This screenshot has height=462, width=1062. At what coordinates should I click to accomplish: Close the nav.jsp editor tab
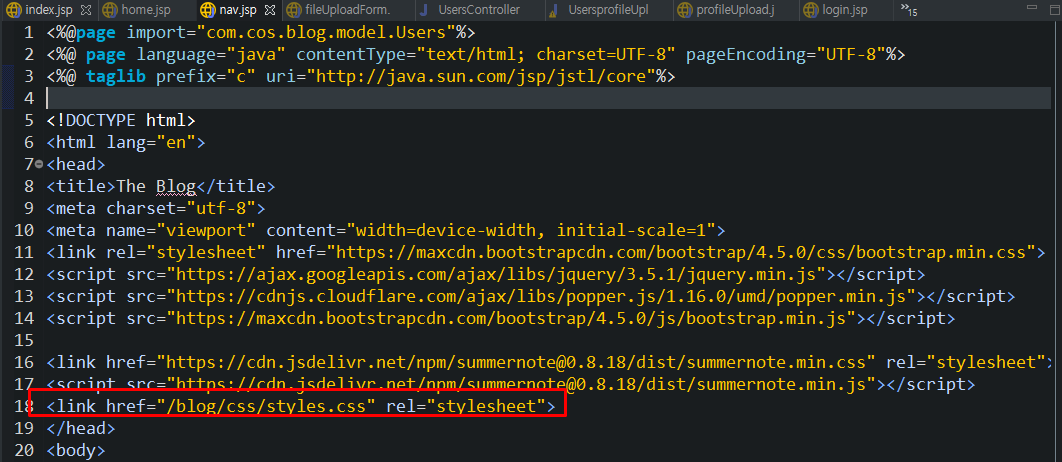(270, 10)
